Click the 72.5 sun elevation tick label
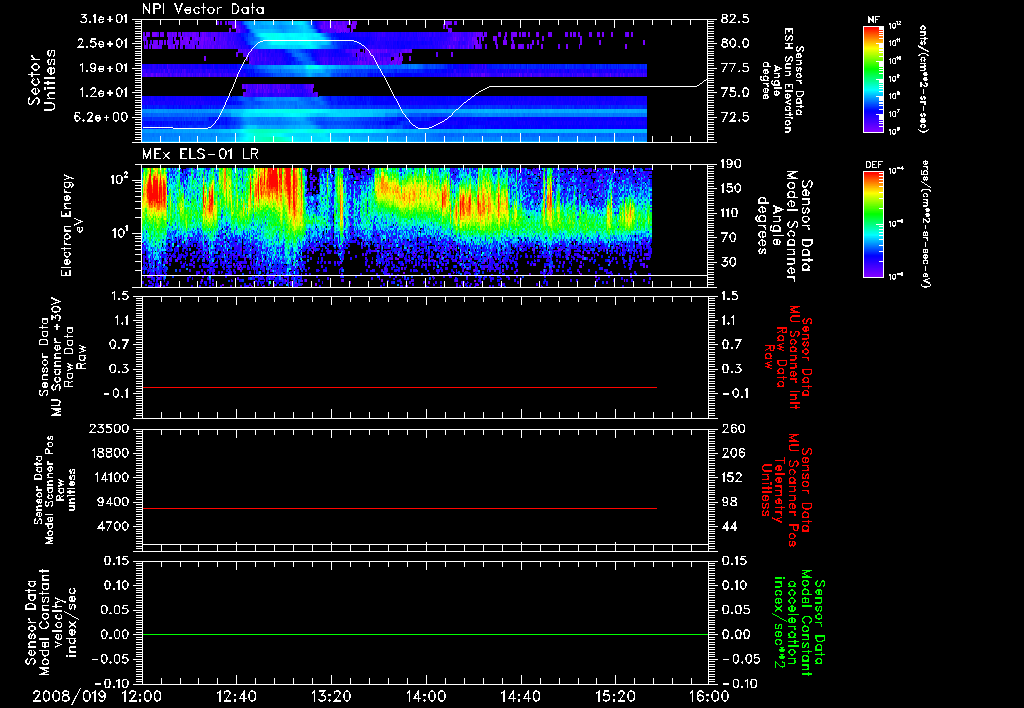Viewport: 1024px width, 708px height. [x=735, y=118]
